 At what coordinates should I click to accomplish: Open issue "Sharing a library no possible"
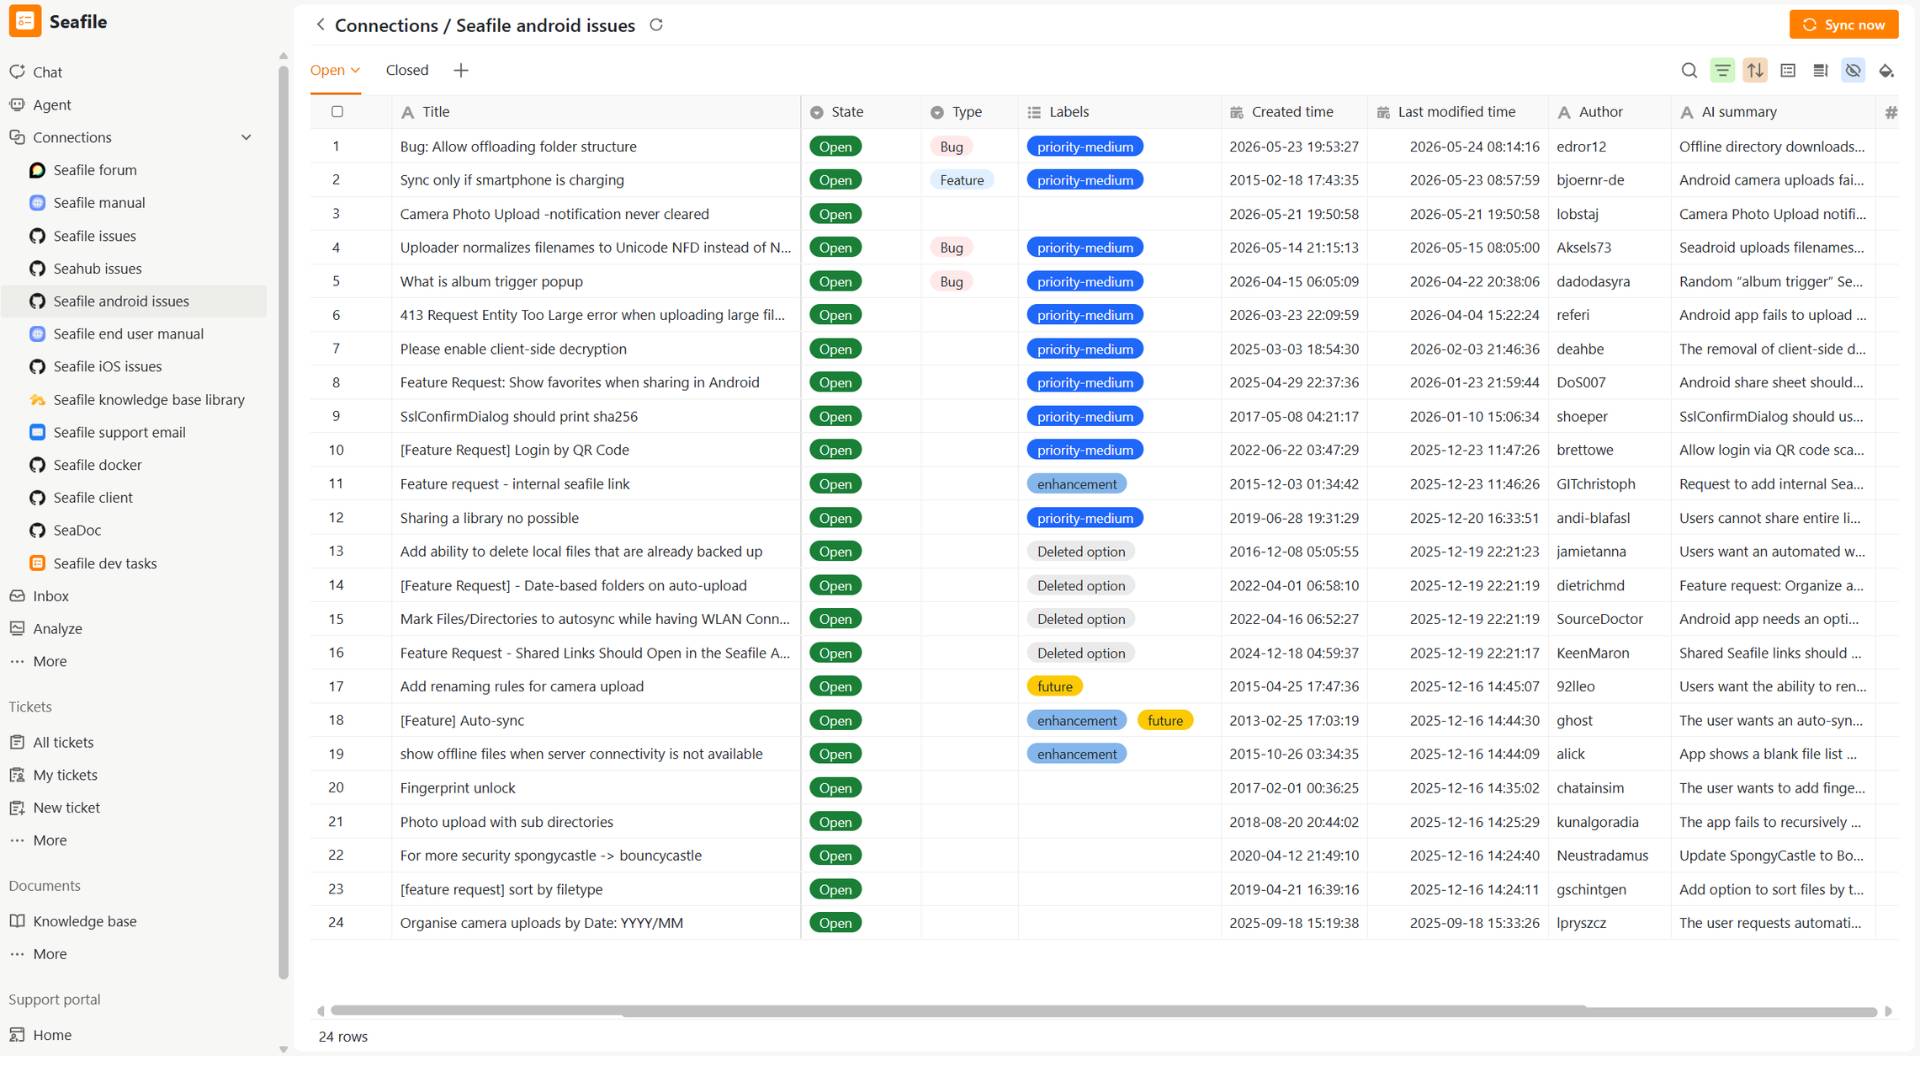(x=489, y=518)
